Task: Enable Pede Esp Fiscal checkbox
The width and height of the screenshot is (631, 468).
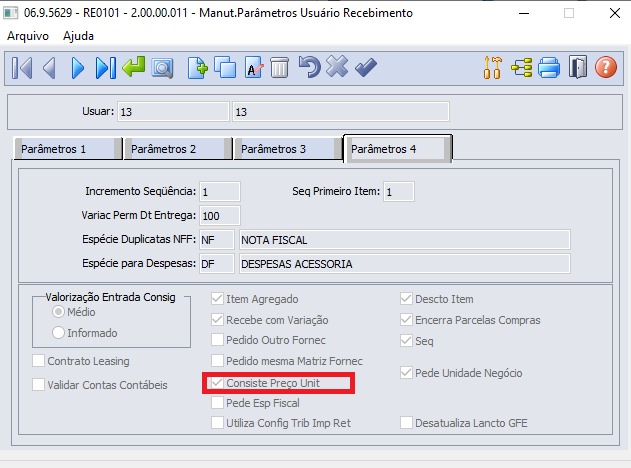Action: 217,403
